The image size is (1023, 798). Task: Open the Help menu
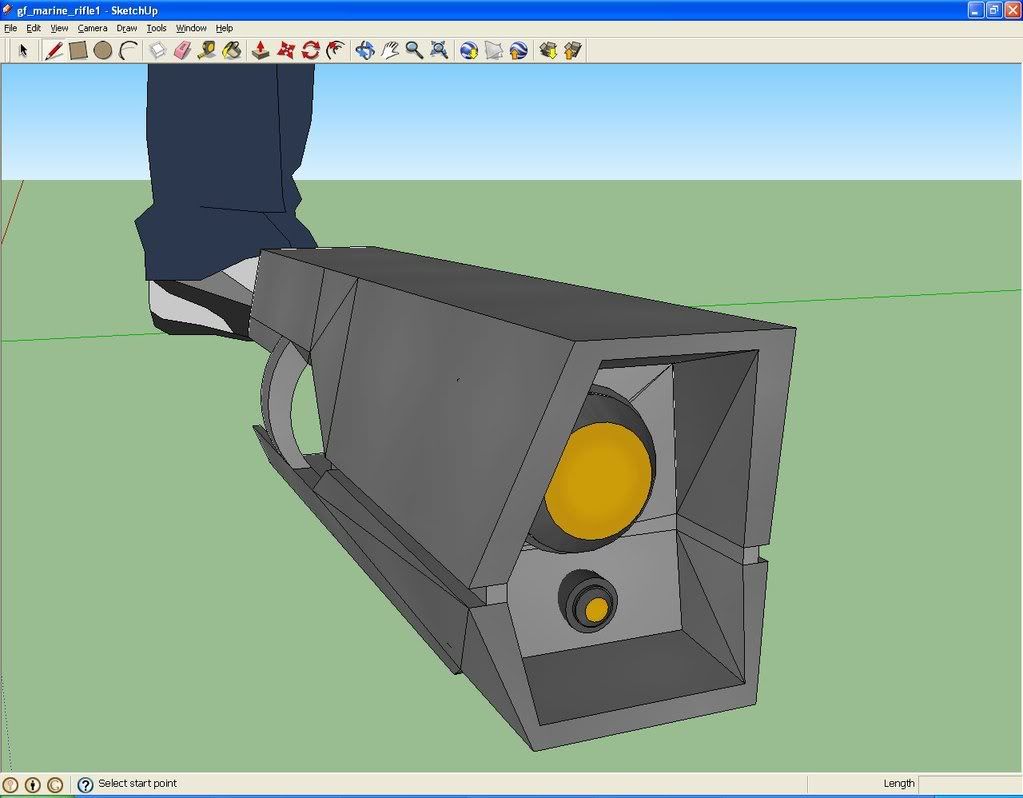(224, 28)
